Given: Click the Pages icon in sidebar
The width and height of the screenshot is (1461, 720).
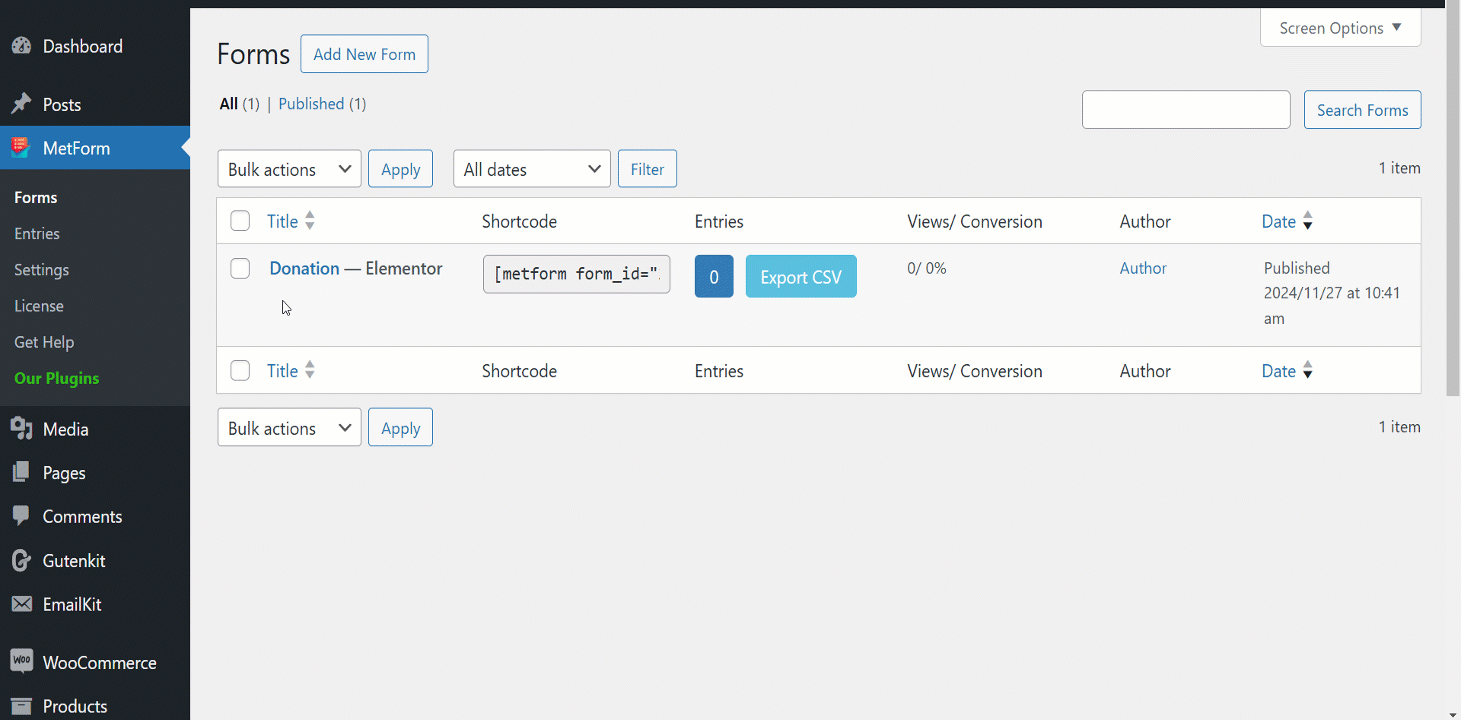Looking at the screenshot, I should [x=21, y=473].
